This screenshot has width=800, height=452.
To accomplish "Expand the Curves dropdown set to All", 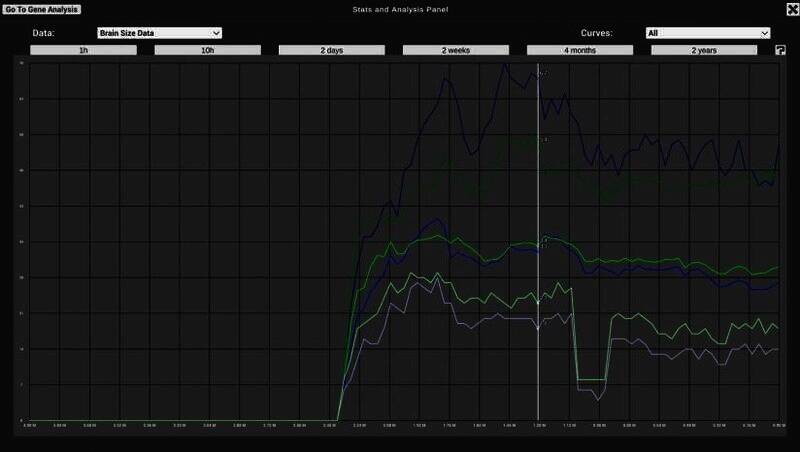I will point(707,33).
